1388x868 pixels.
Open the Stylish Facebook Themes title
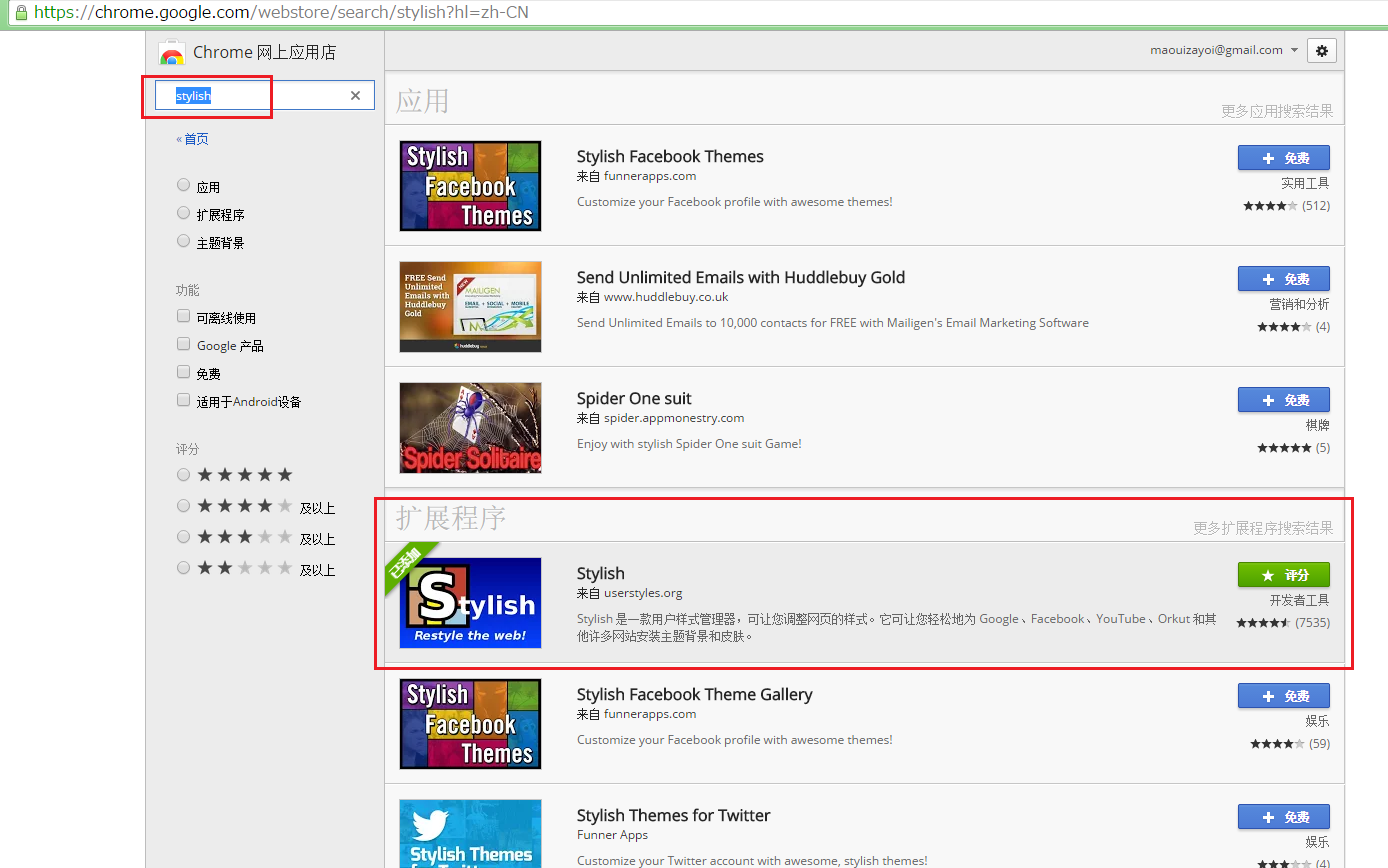pos(670,156)
